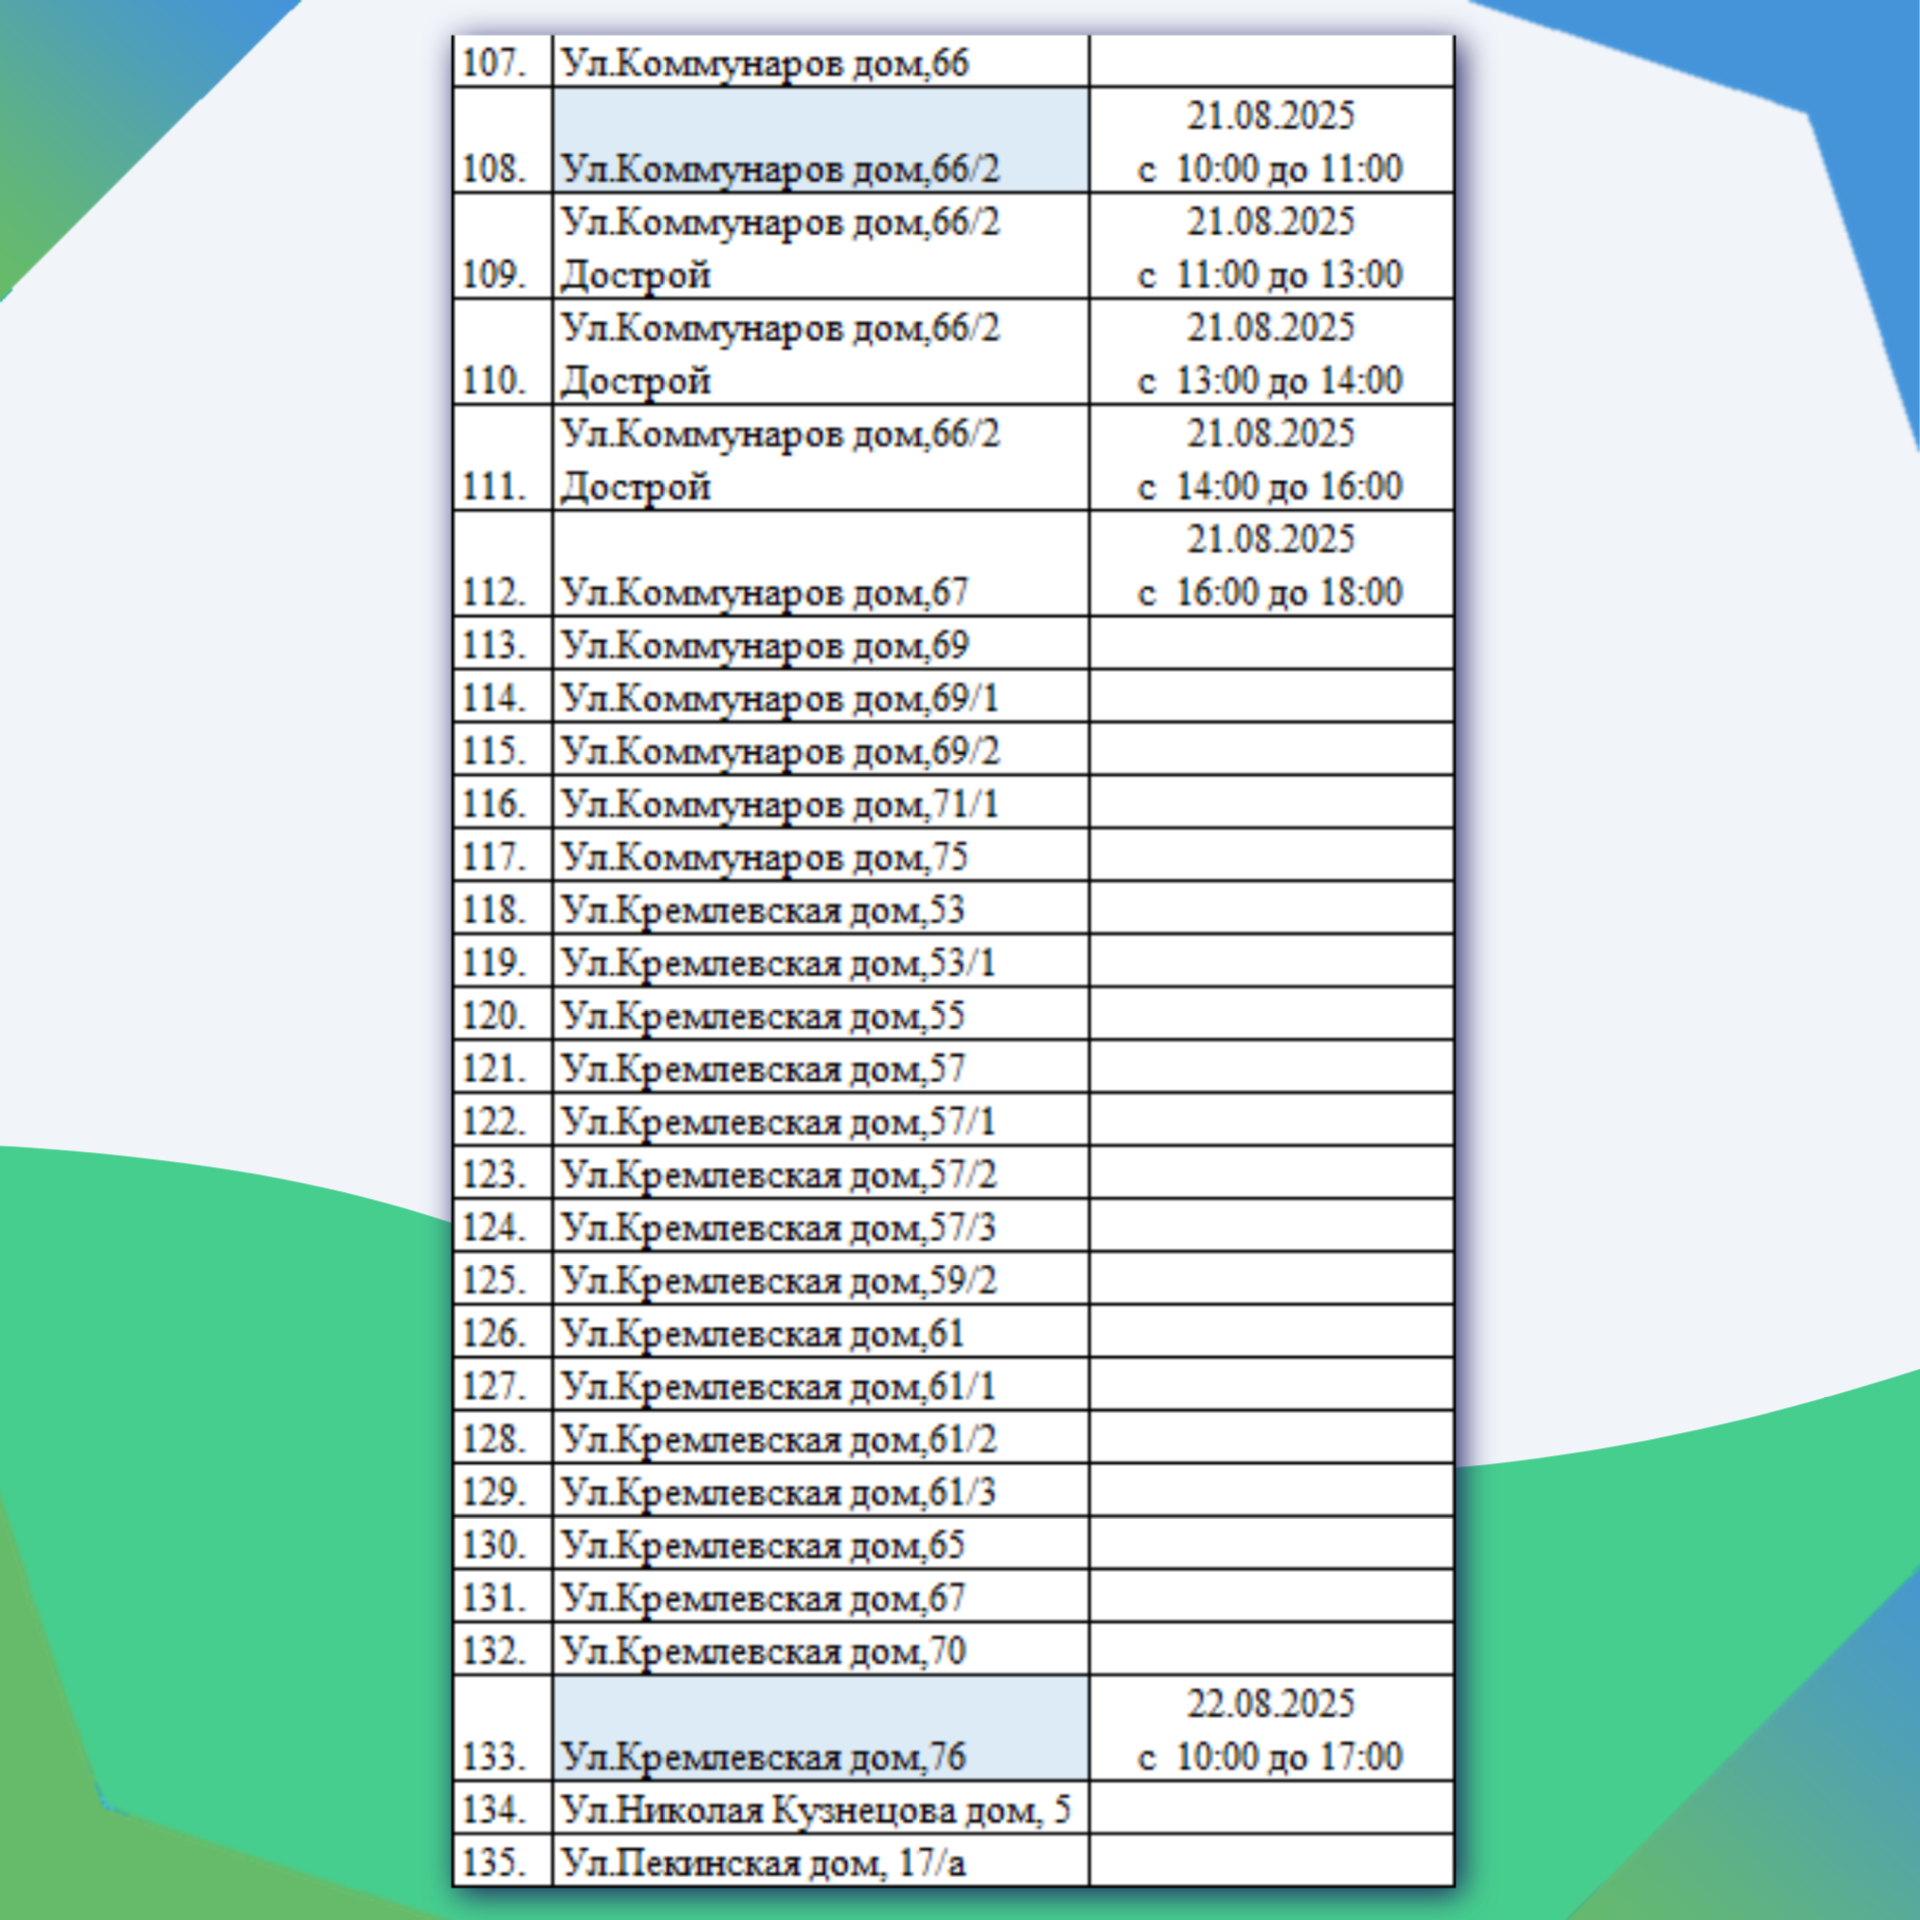Select "Ул.Кремлевская дом,57/2" cell
Screen dimensions: 1920x1920
coord(821,1174)
